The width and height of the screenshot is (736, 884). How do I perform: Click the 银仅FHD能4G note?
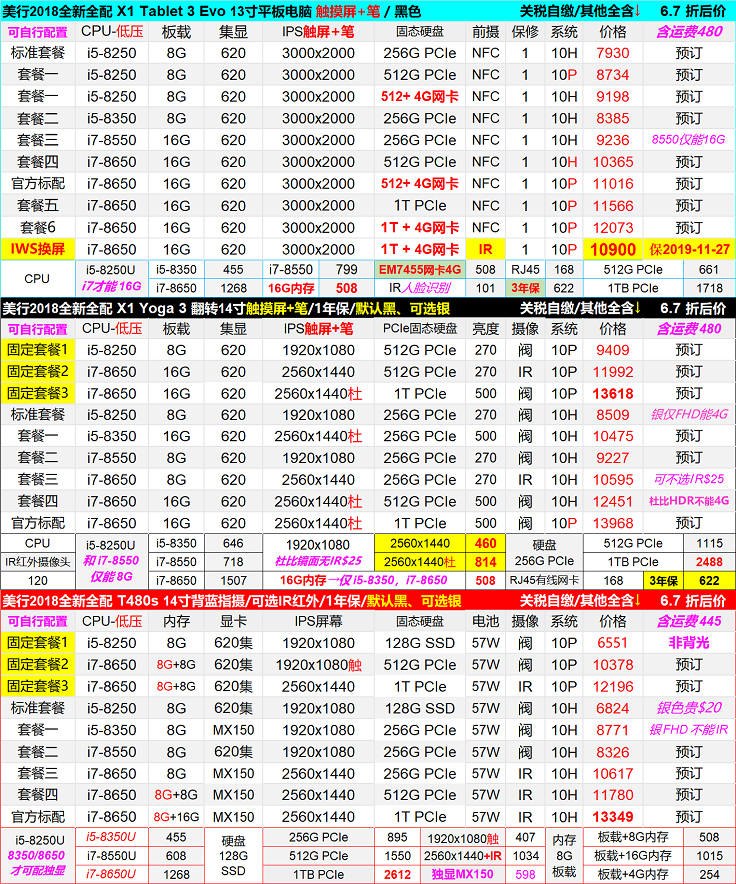(688, 415)
